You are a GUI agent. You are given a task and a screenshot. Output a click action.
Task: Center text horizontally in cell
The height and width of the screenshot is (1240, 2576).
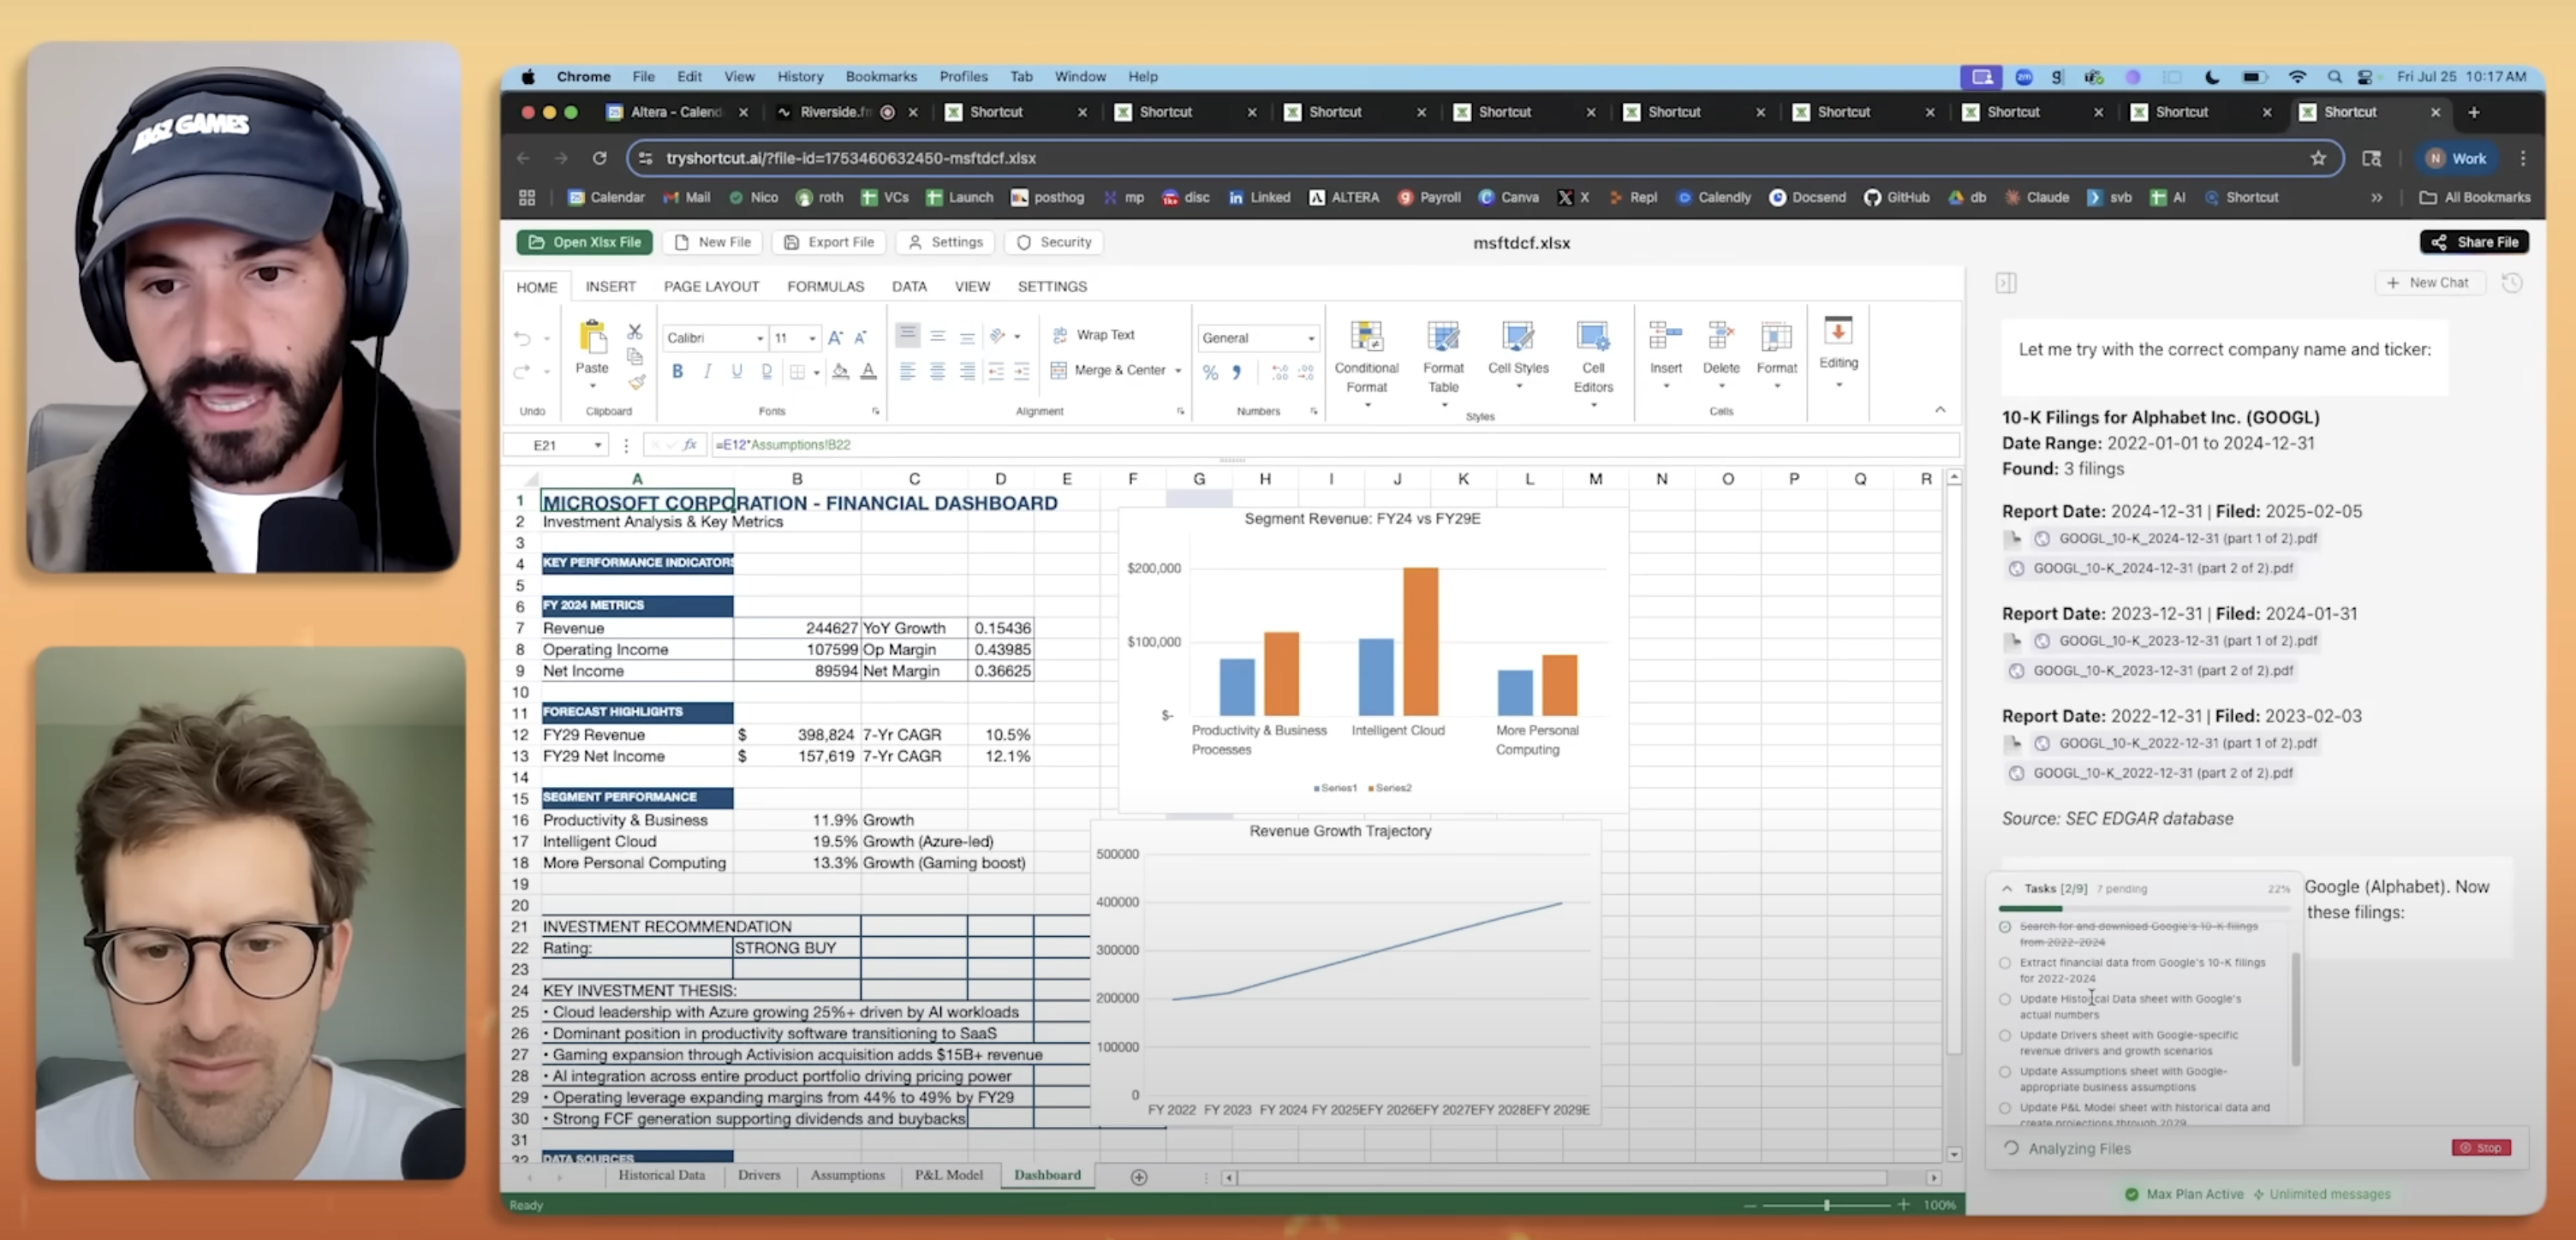[938, 371]
